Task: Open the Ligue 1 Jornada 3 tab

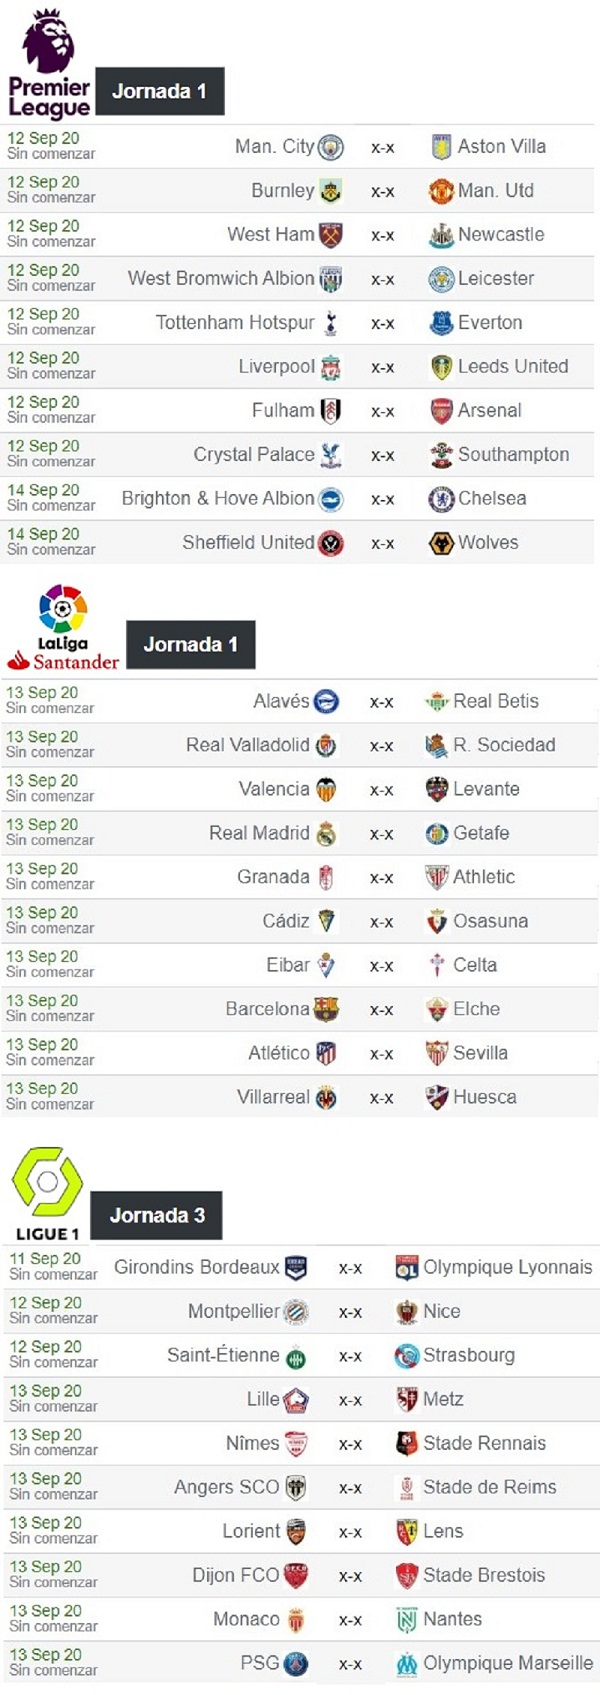Action: click(157, 1216)
